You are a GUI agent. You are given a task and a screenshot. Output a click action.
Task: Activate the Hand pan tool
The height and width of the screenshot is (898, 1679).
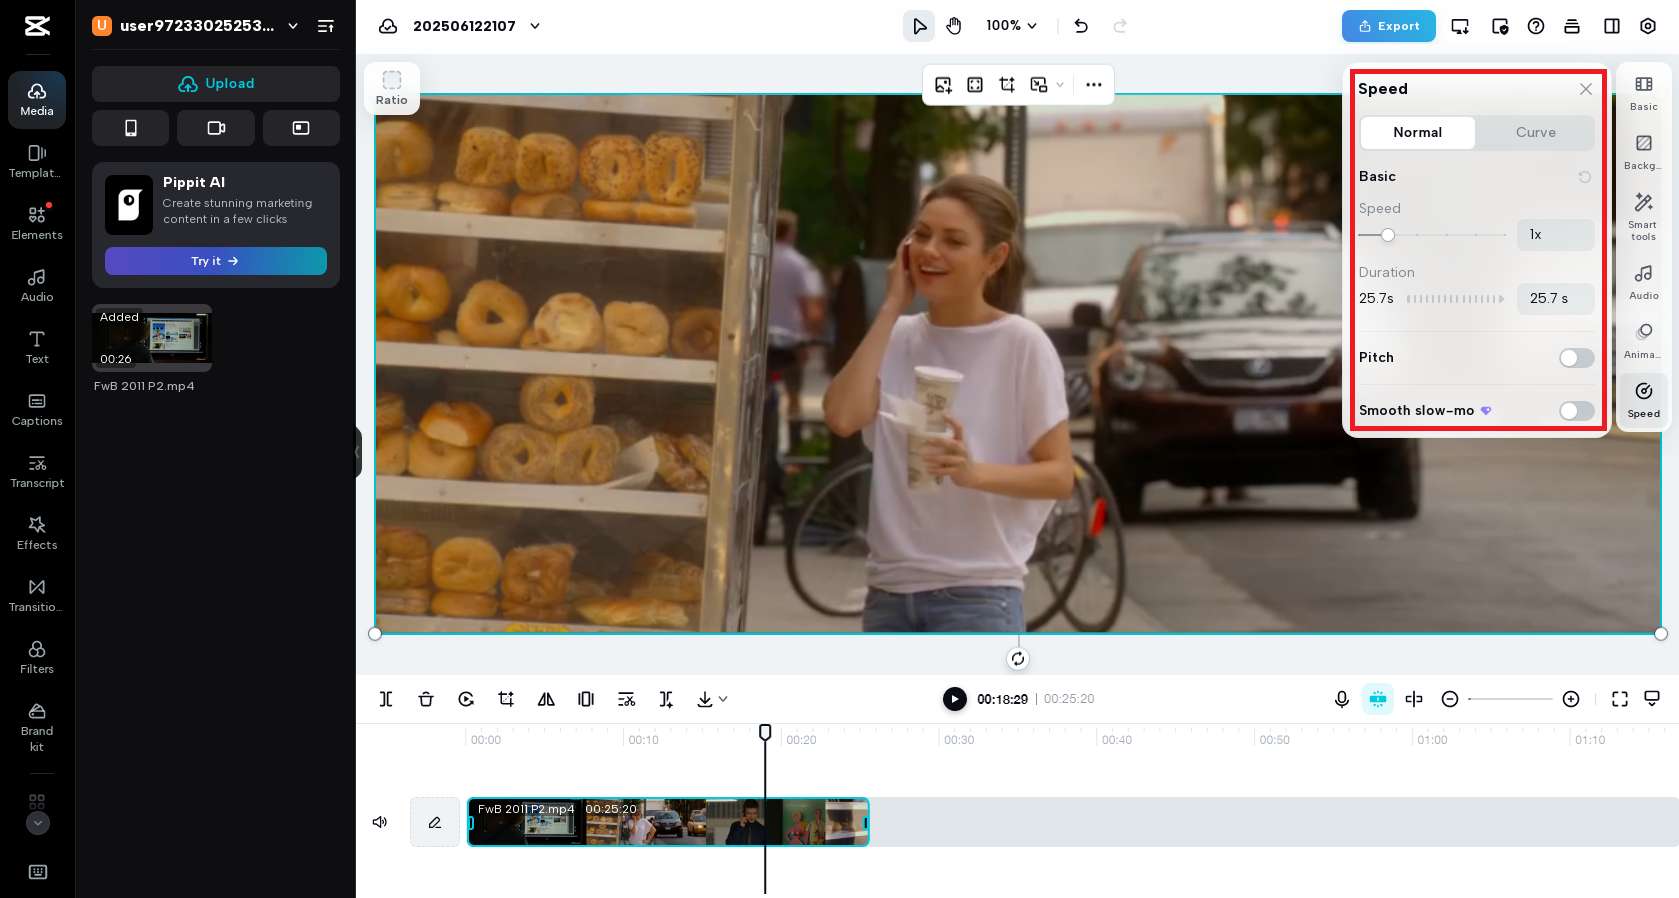pos(954,26)
